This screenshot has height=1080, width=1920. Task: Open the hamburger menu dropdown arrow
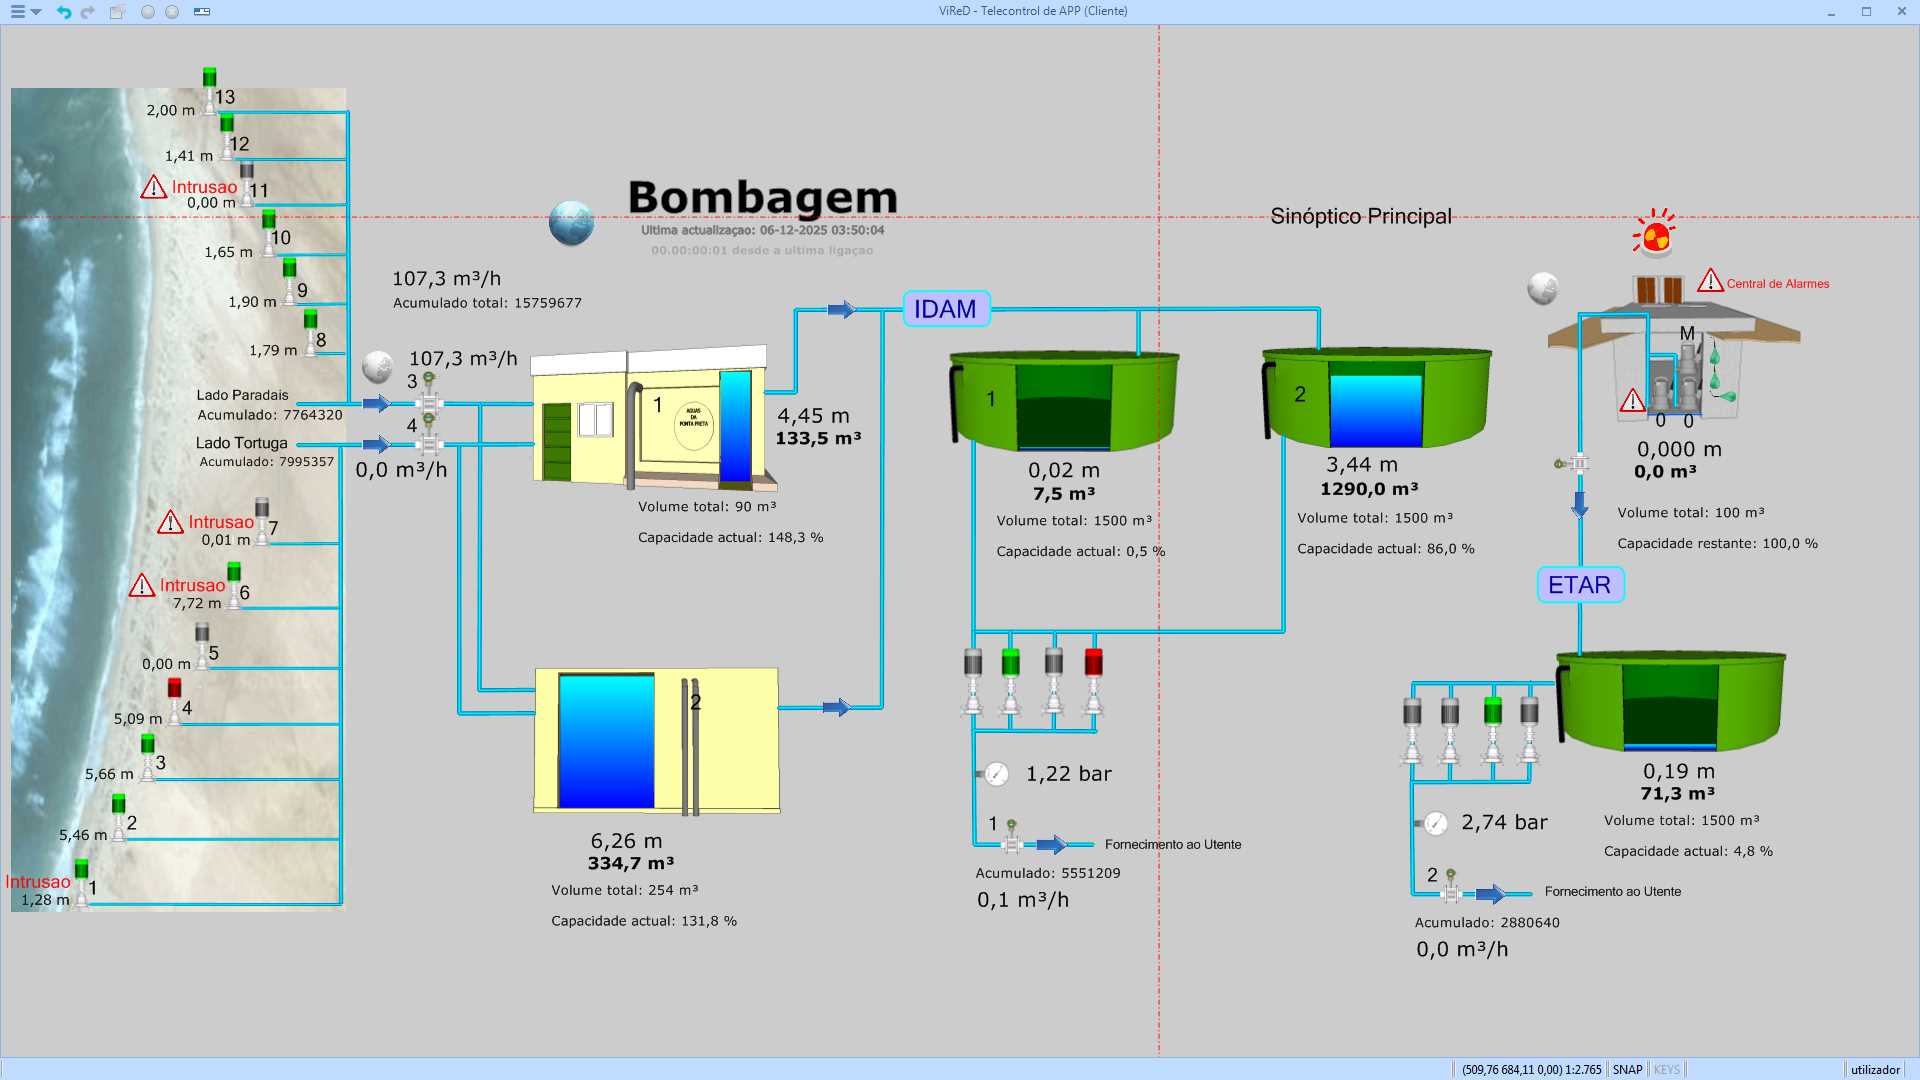(x=36, y=12)
